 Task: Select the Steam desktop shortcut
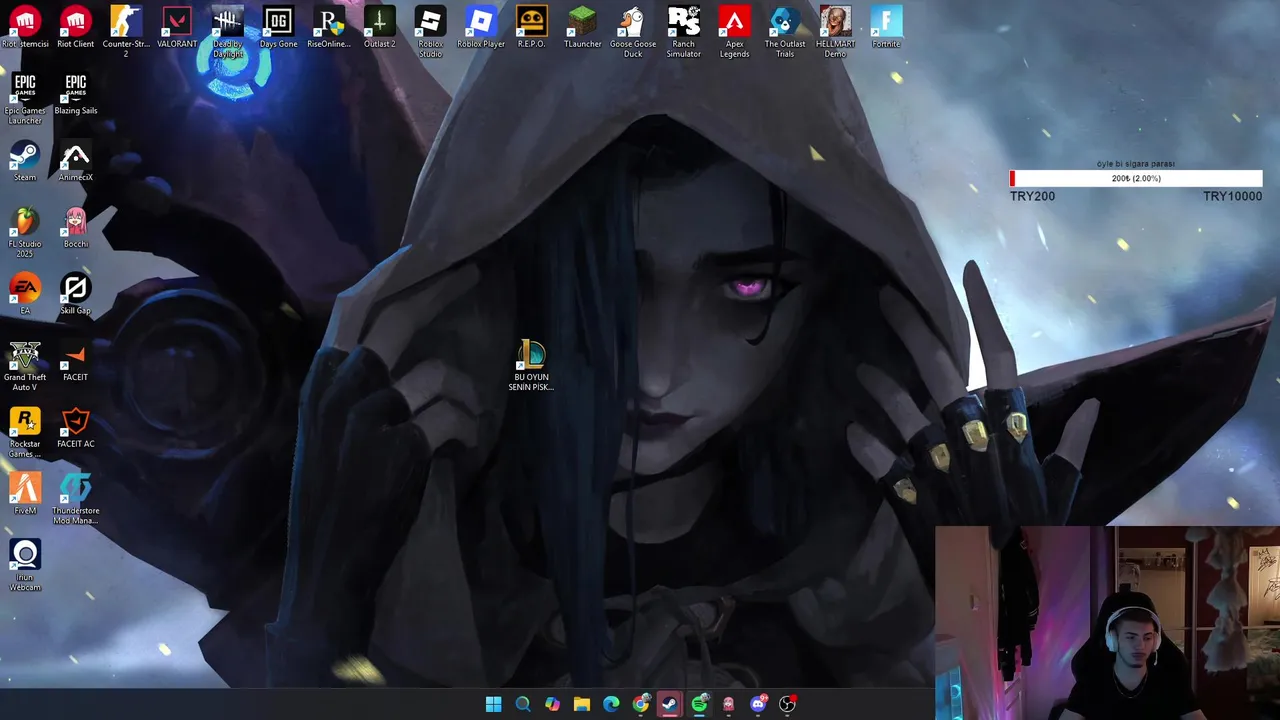click(25, 161)
